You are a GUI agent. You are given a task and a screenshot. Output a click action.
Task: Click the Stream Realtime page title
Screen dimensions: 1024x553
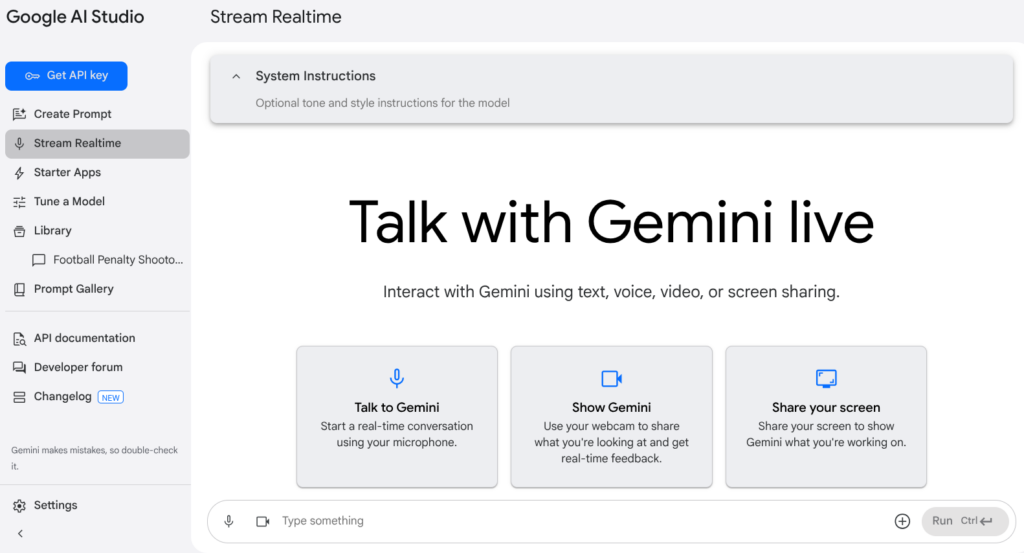(x=276, y=17)
